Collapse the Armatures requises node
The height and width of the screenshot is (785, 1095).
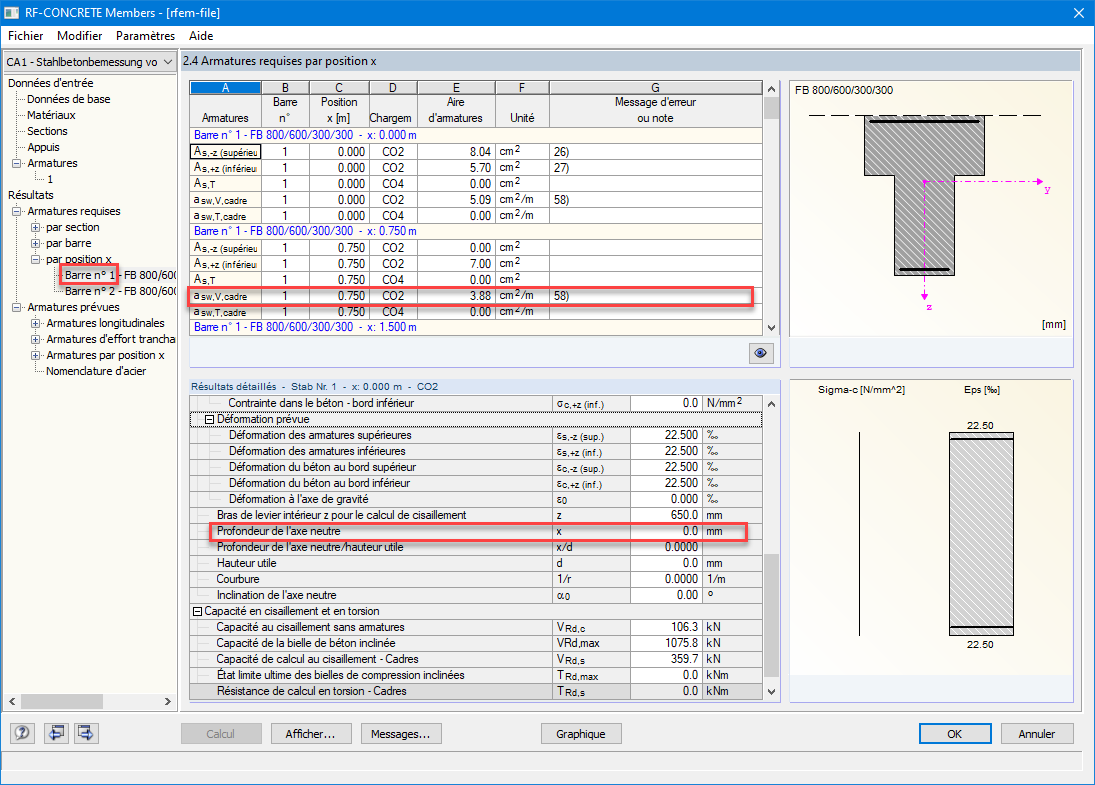coord(17,212)
